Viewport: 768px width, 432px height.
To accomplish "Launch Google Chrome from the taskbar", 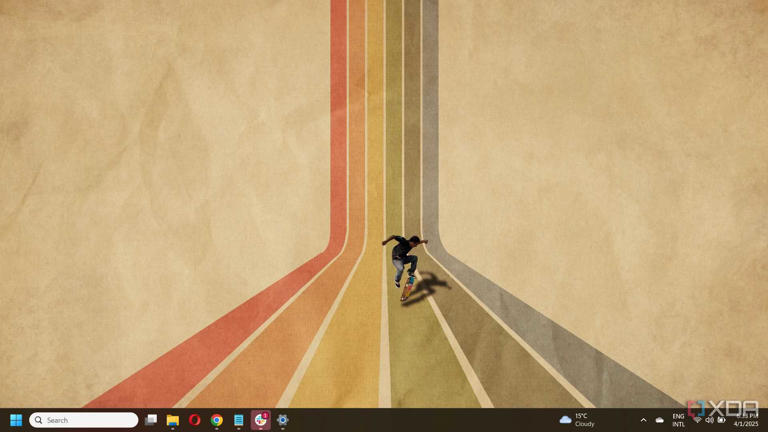I will [217, 420].
